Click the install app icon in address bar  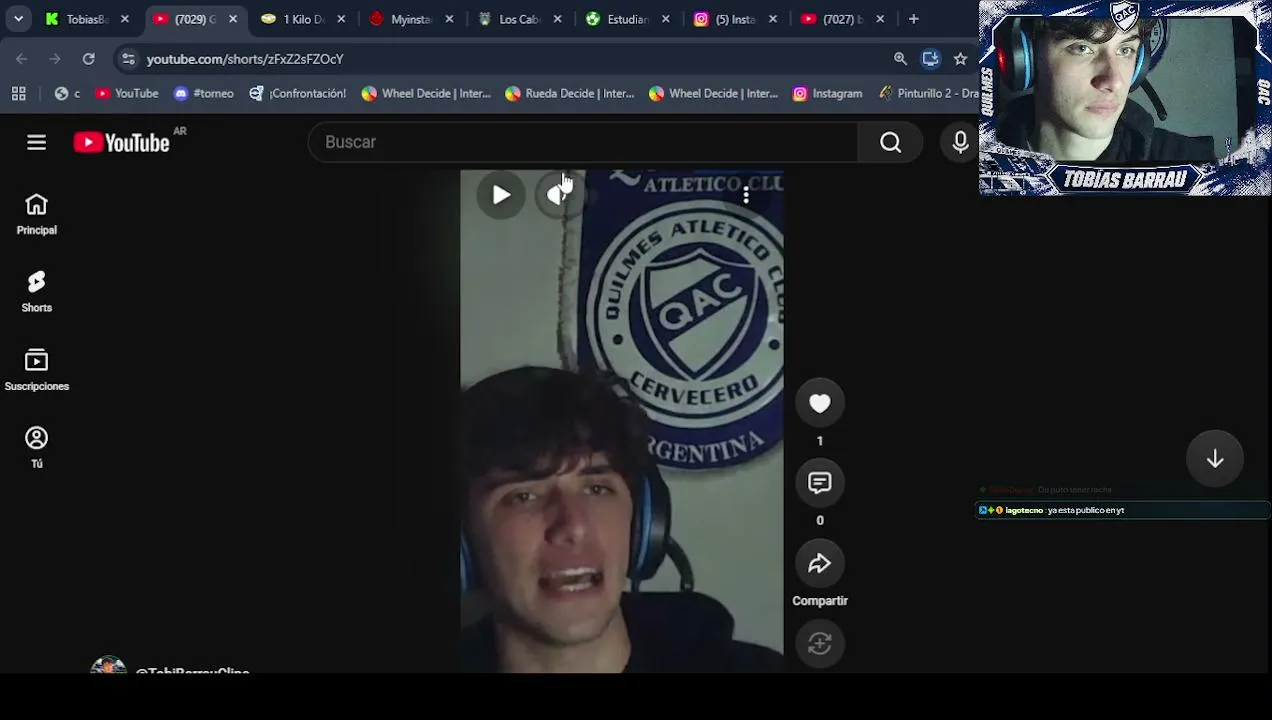tap(930, 59)
